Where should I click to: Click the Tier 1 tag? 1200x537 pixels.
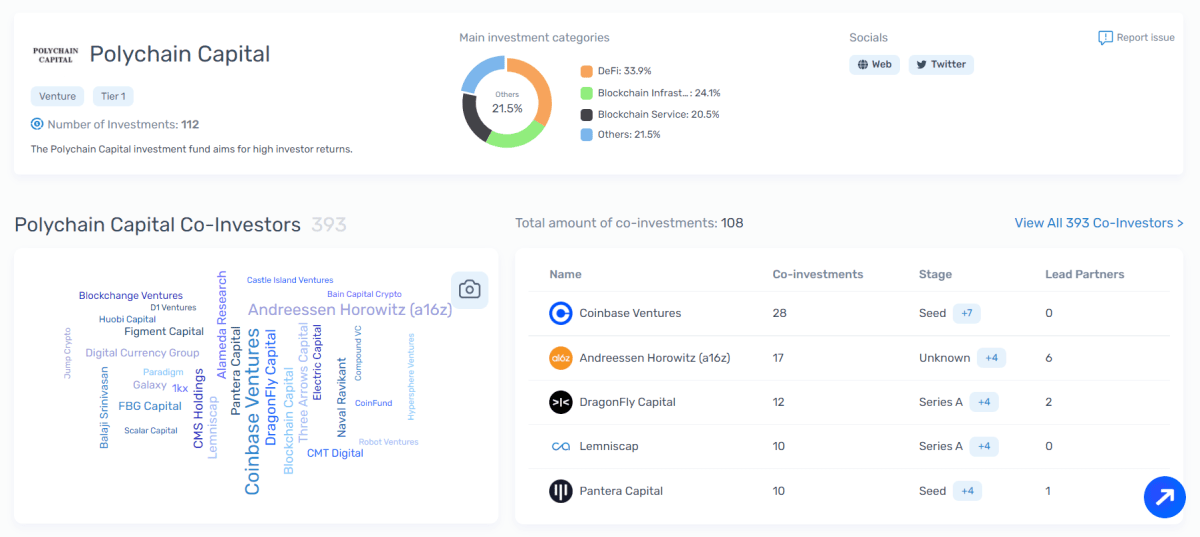tap(113, 96)
